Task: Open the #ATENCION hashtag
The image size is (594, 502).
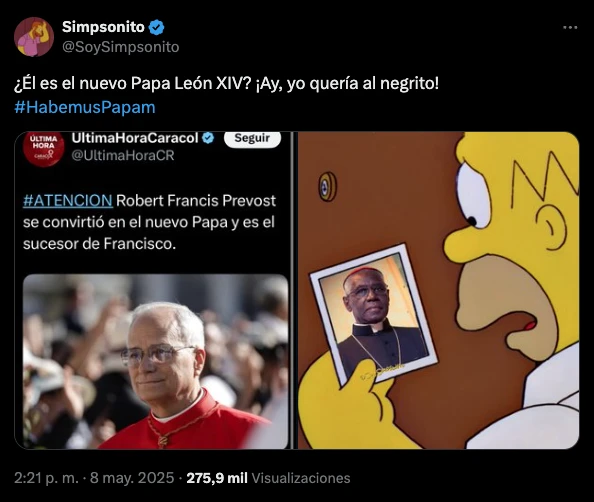Action: (68, 200)
